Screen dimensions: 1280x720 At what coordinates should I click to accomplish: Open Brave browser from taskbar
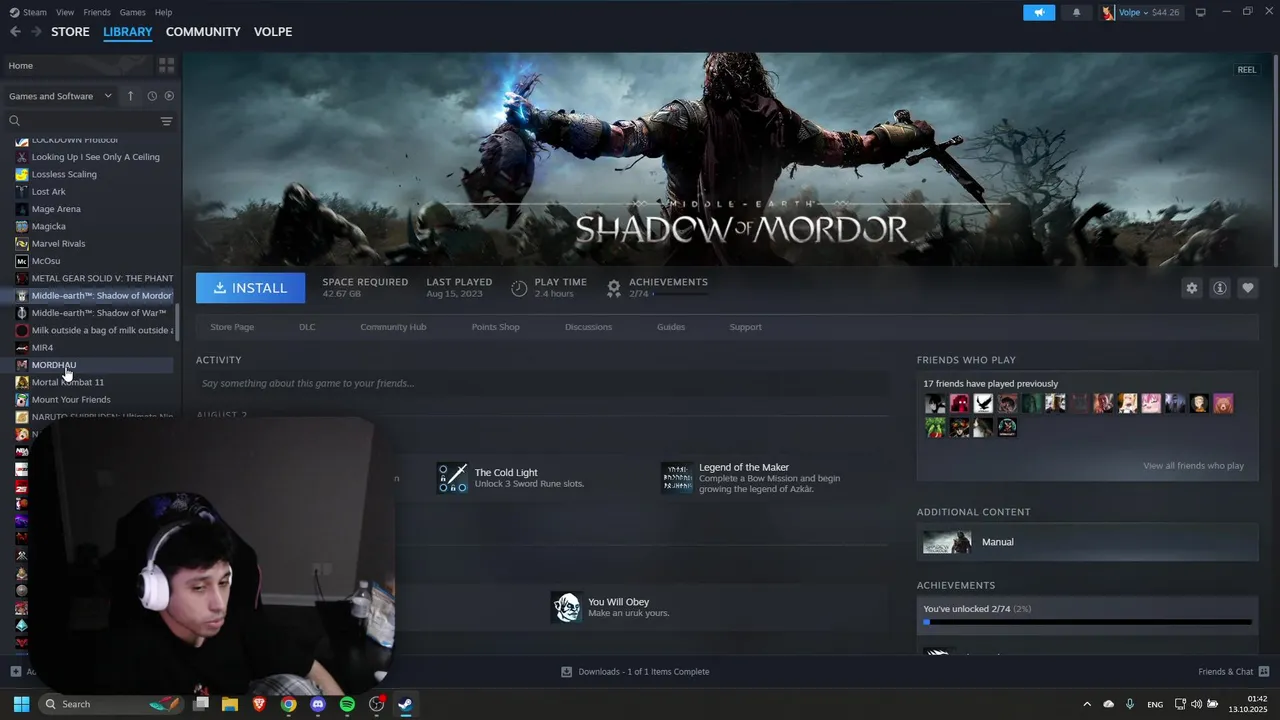pyautogui.click(x=259, y=704)
